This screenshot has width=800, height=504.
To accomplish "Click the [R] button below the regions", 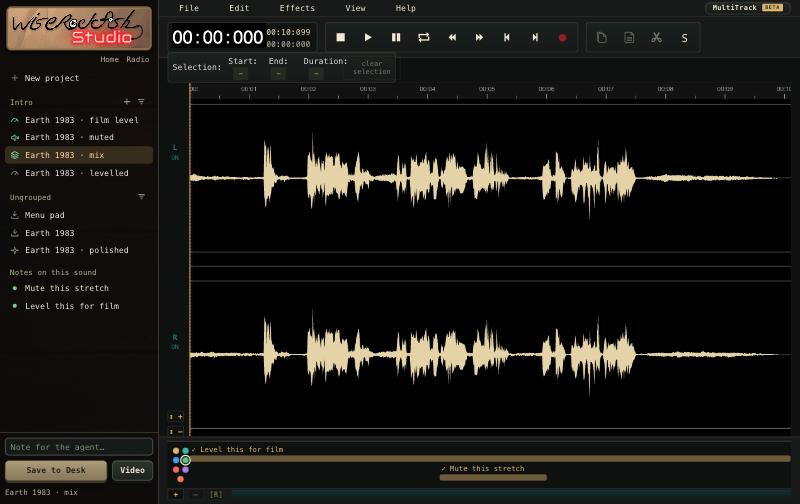I will click(x=216, y=494).
